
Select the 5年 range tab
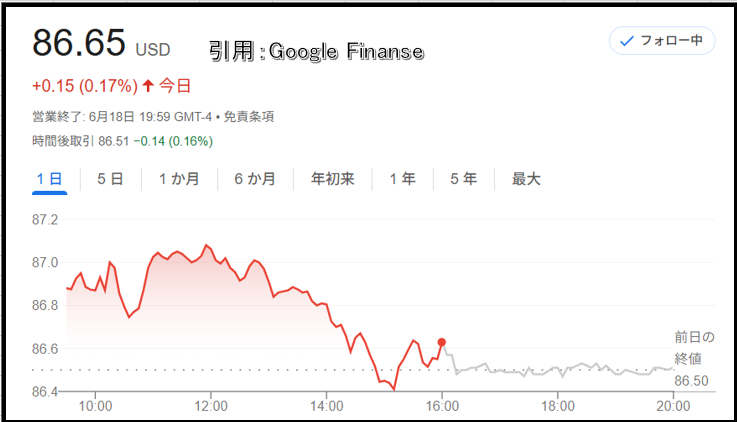coord(463,179)
